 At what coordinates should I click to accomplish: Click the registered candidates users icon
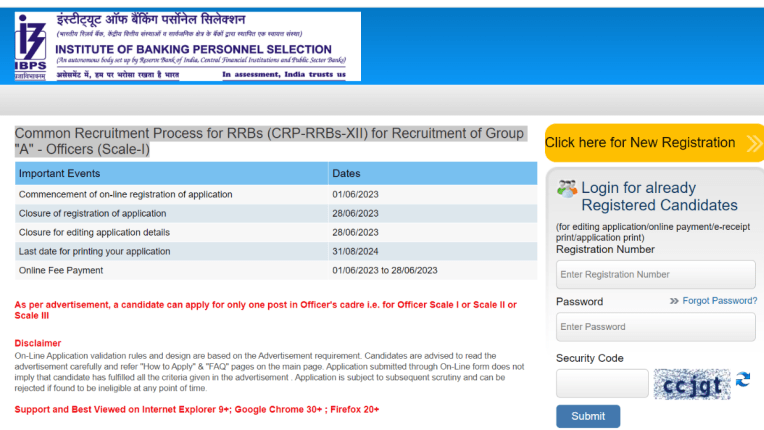tap(567, 188)
